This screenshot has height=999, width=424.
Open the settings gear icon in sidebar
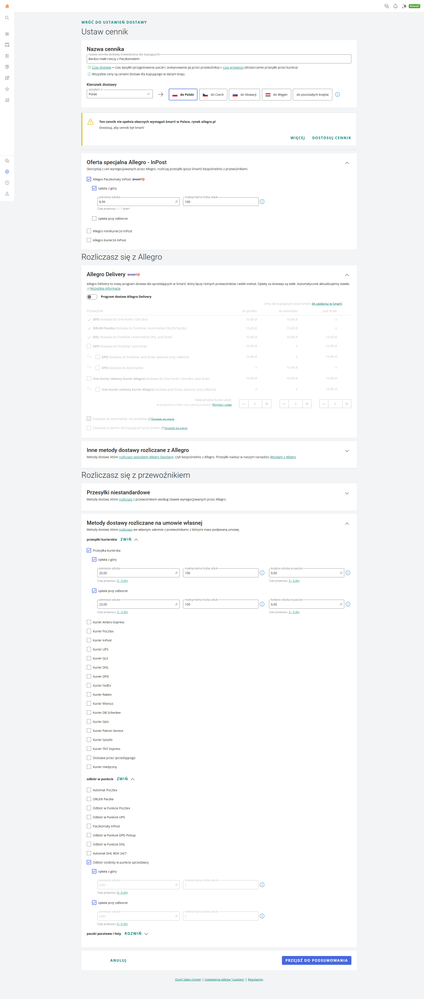(x=7, y=171)
